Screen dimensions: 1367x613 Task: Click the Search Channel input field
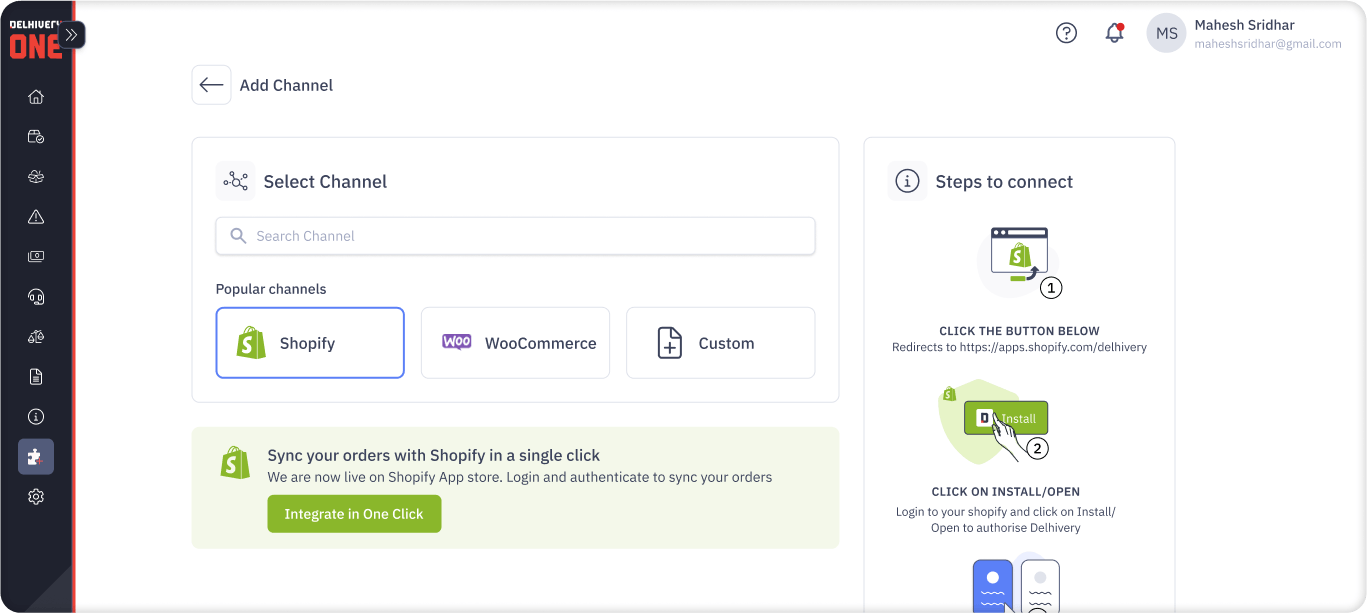pos(515,236)
